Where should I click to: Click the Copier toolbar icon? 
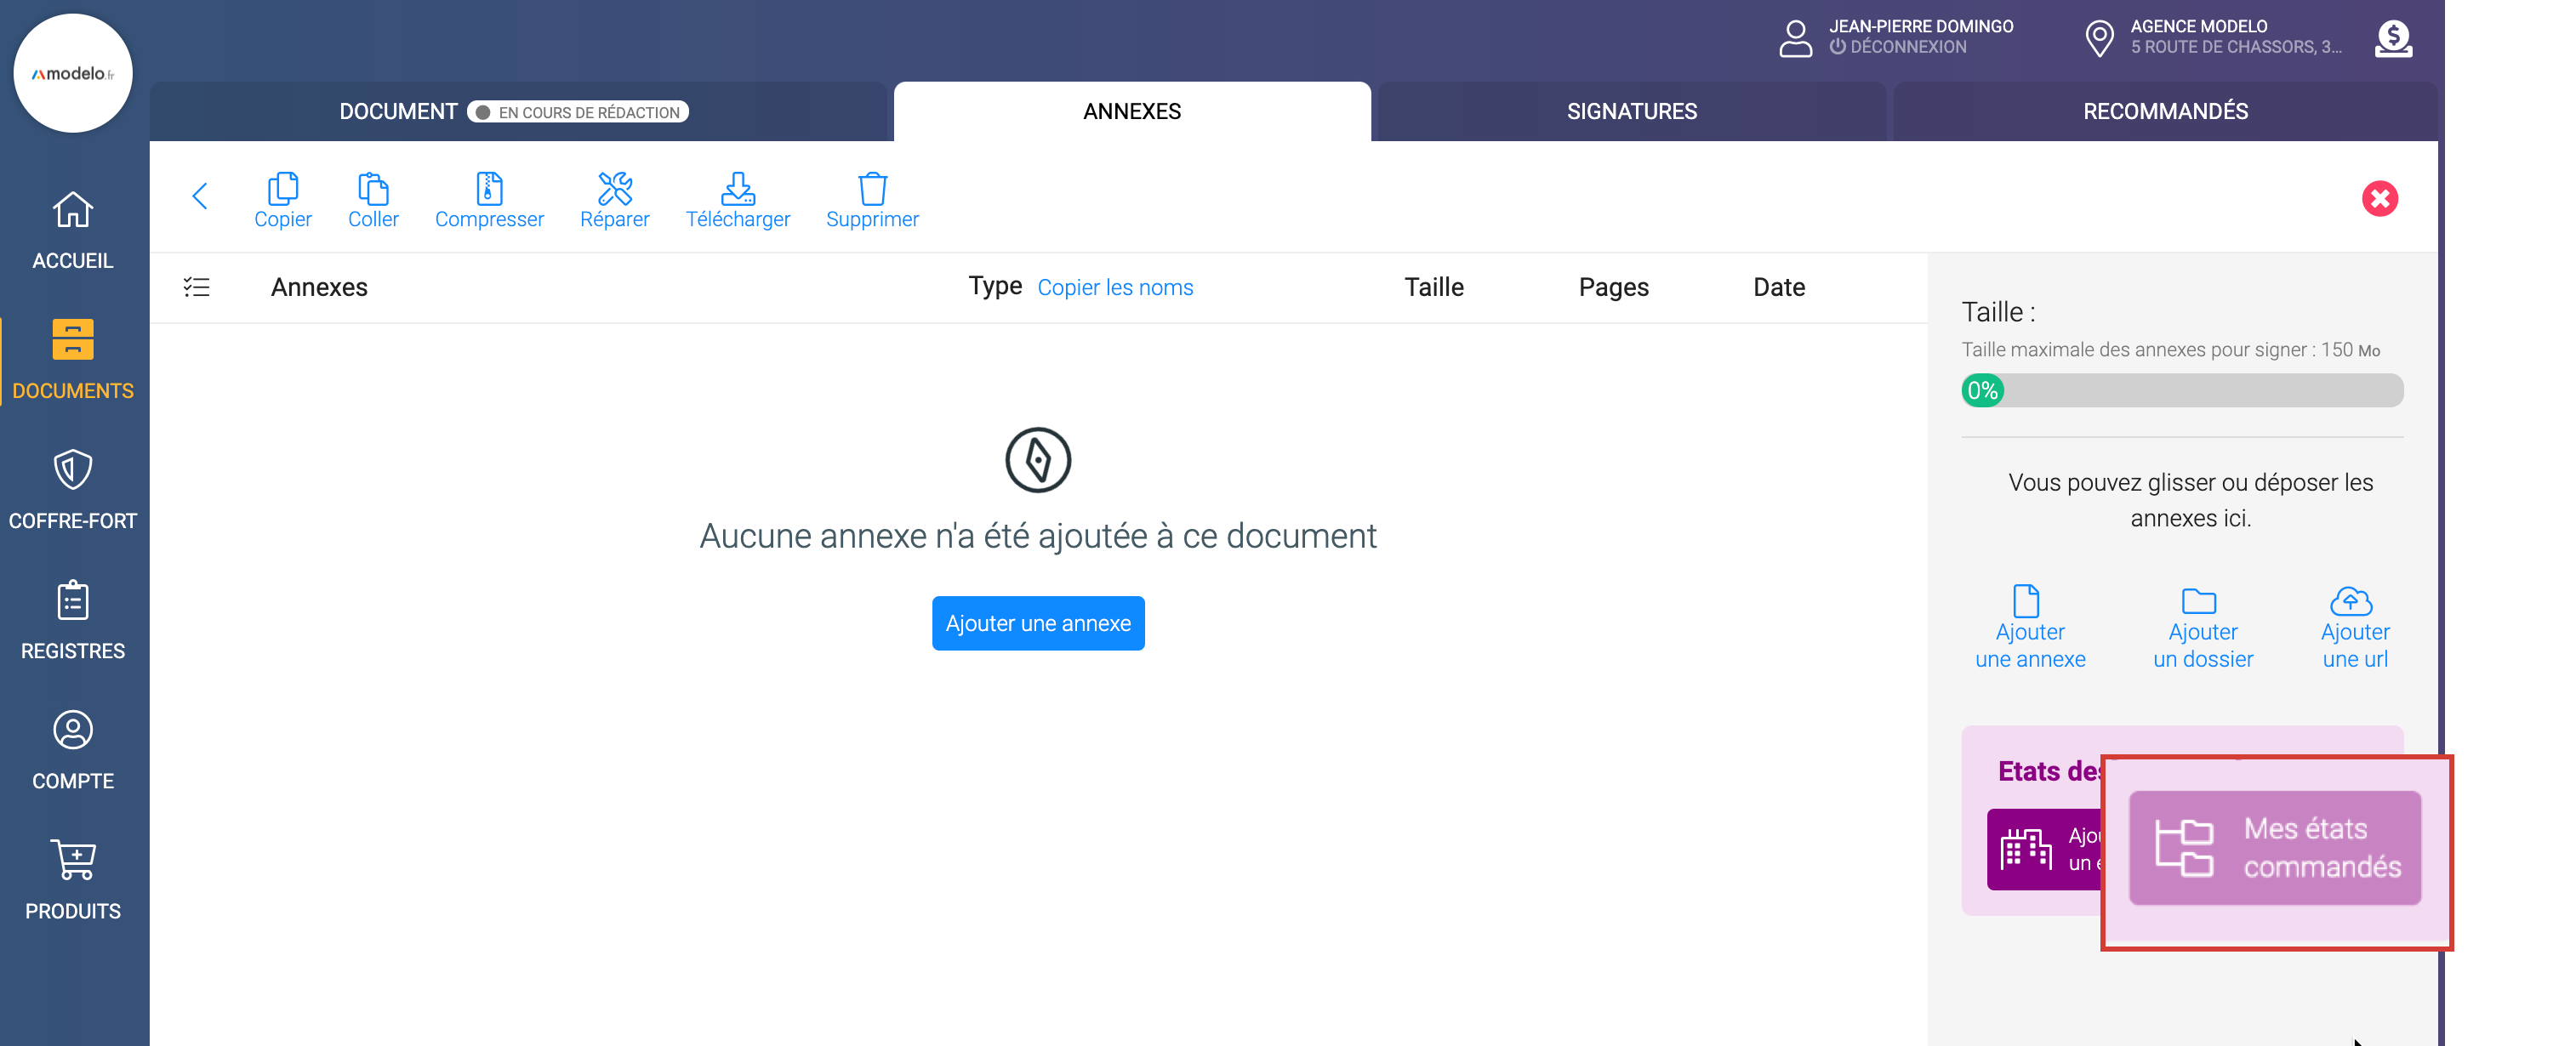click(x=282, y=190)
